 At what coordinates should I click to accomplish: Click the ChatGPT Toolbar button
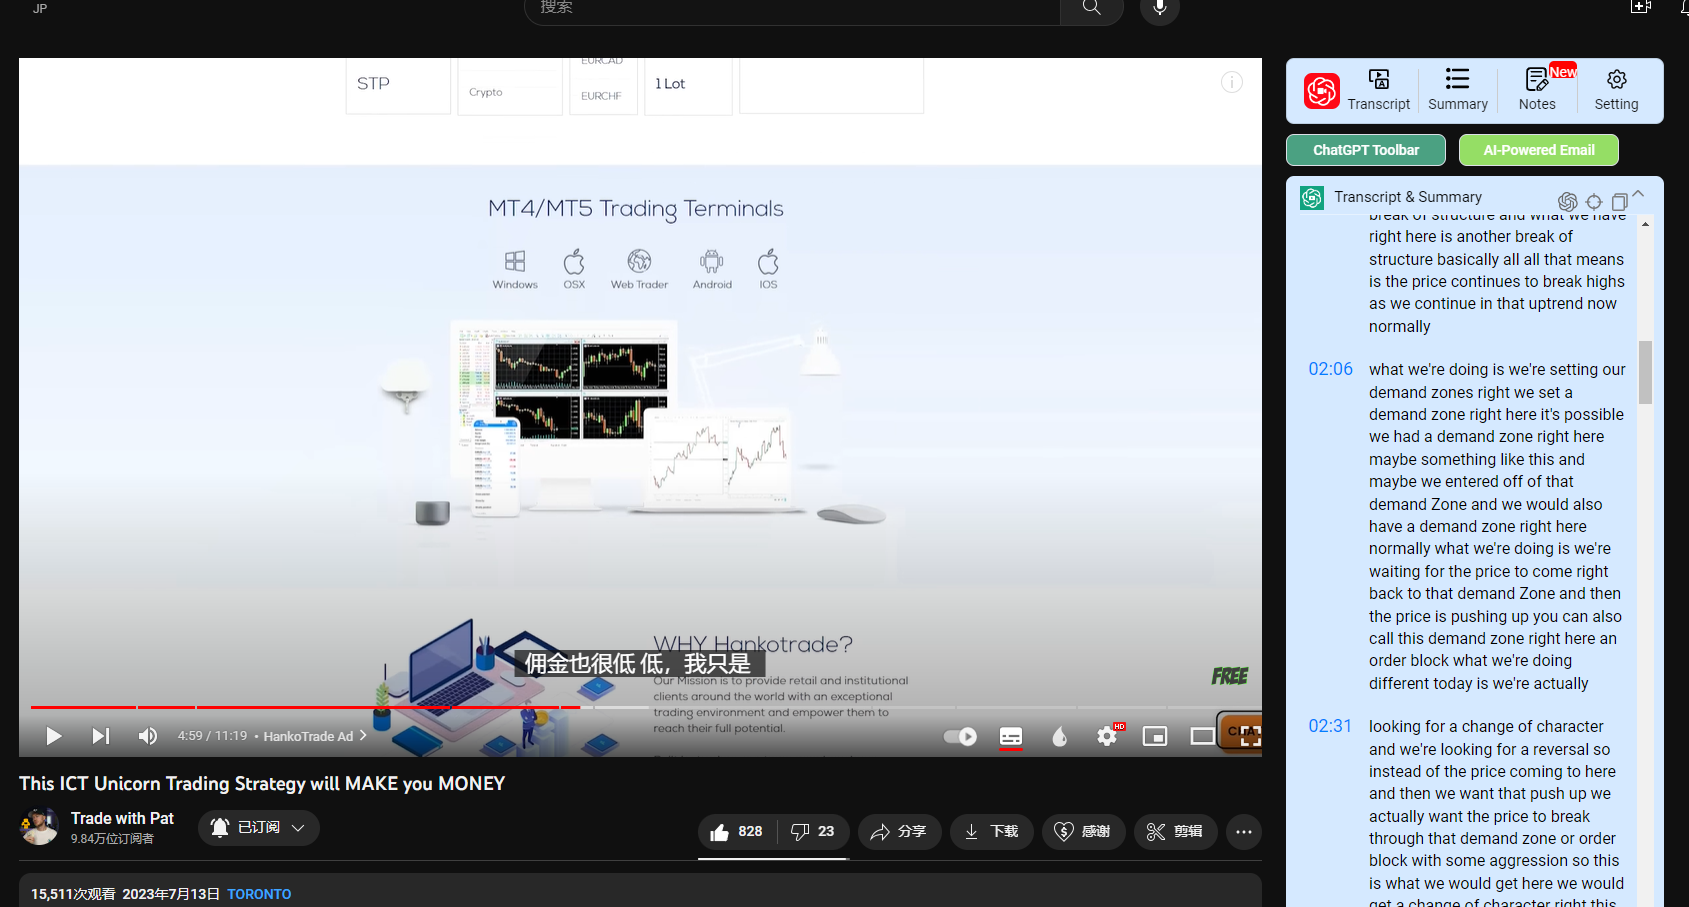[1366, 150]
